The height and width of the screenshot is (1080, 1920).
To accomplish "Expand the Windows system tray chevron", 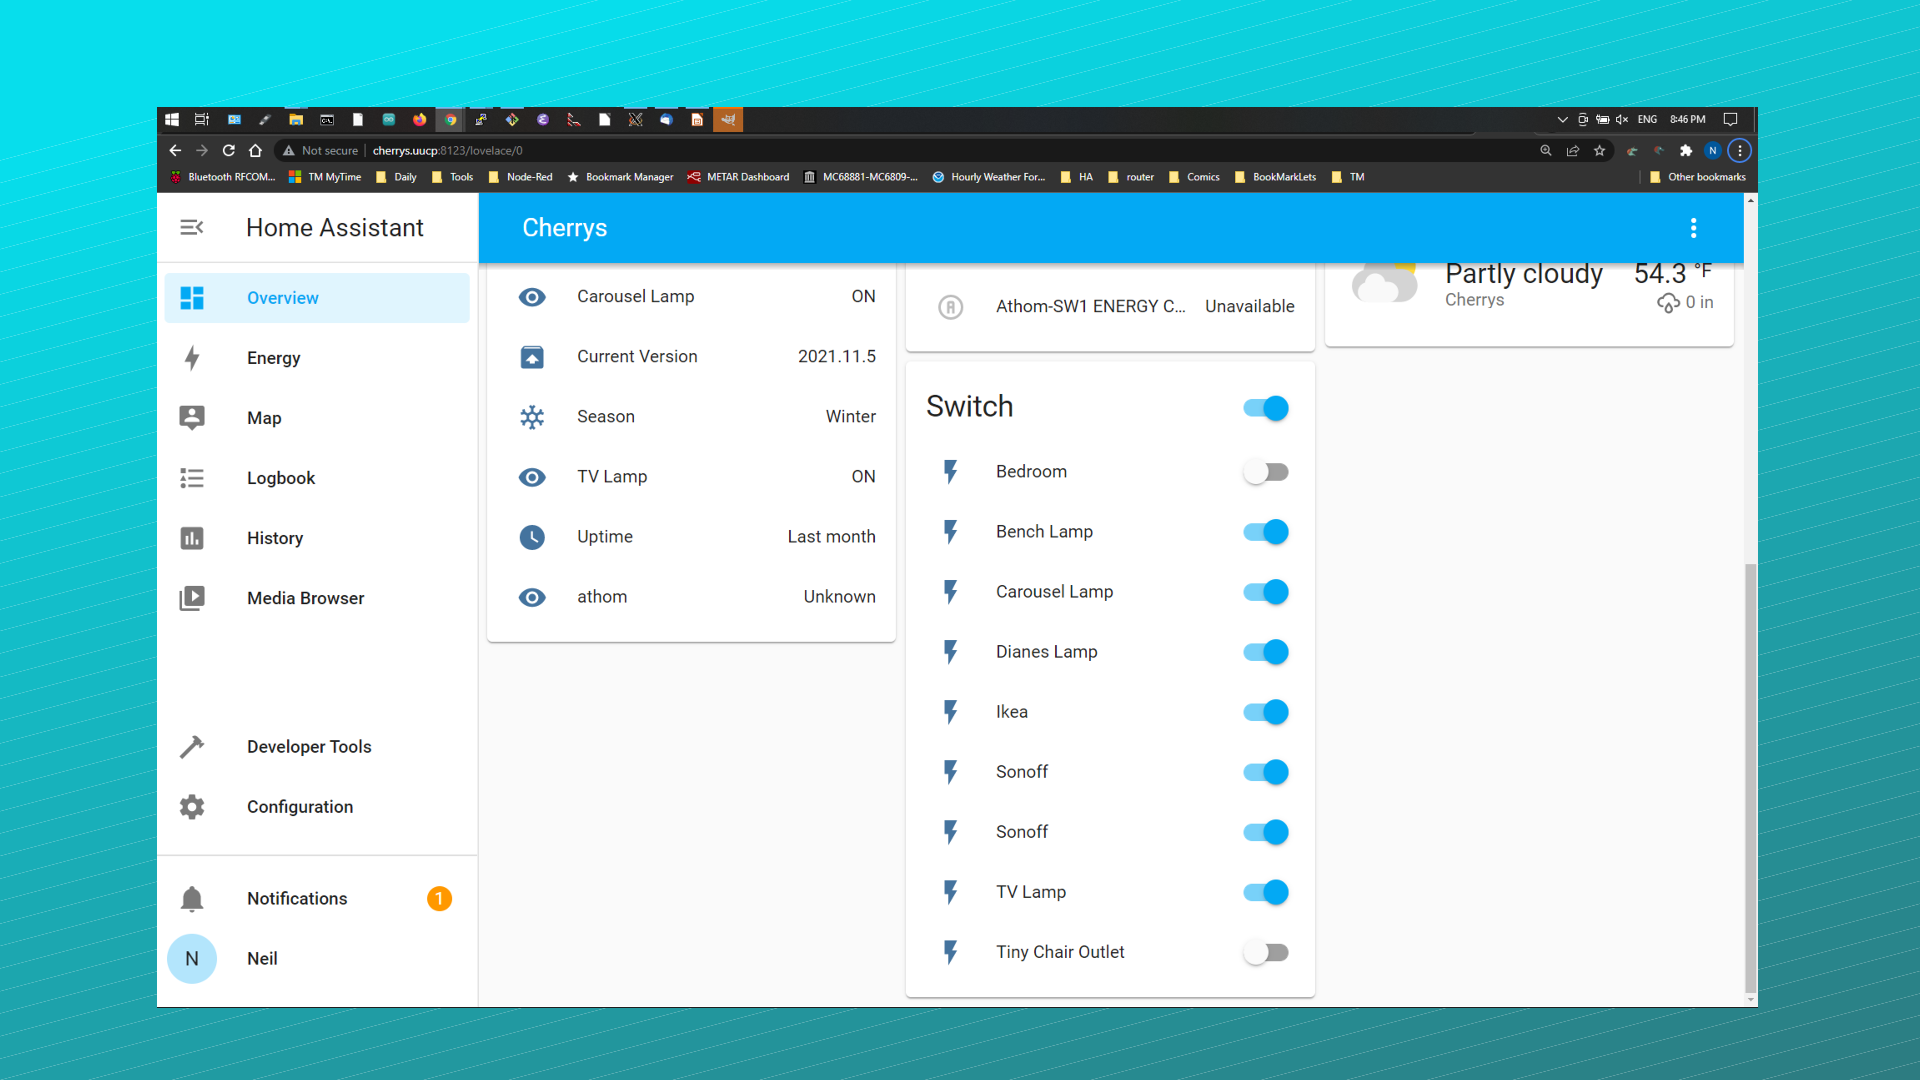I will [1562, 120].
